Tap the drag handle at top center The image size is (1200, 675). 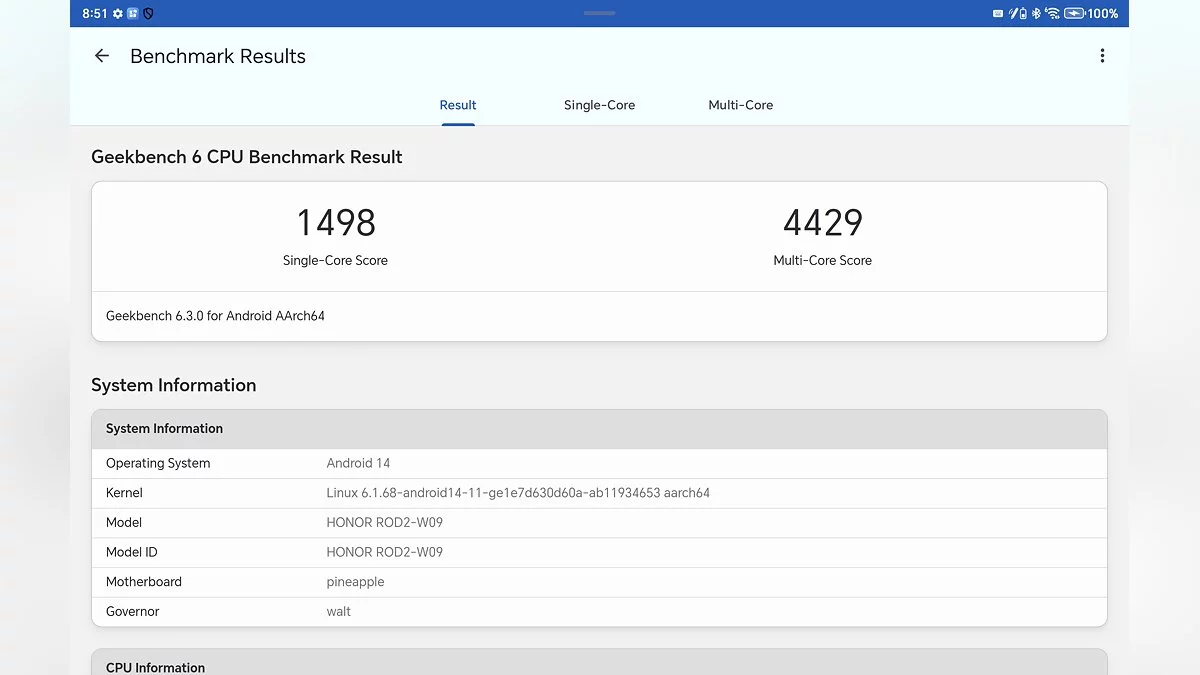pos(599,13)
